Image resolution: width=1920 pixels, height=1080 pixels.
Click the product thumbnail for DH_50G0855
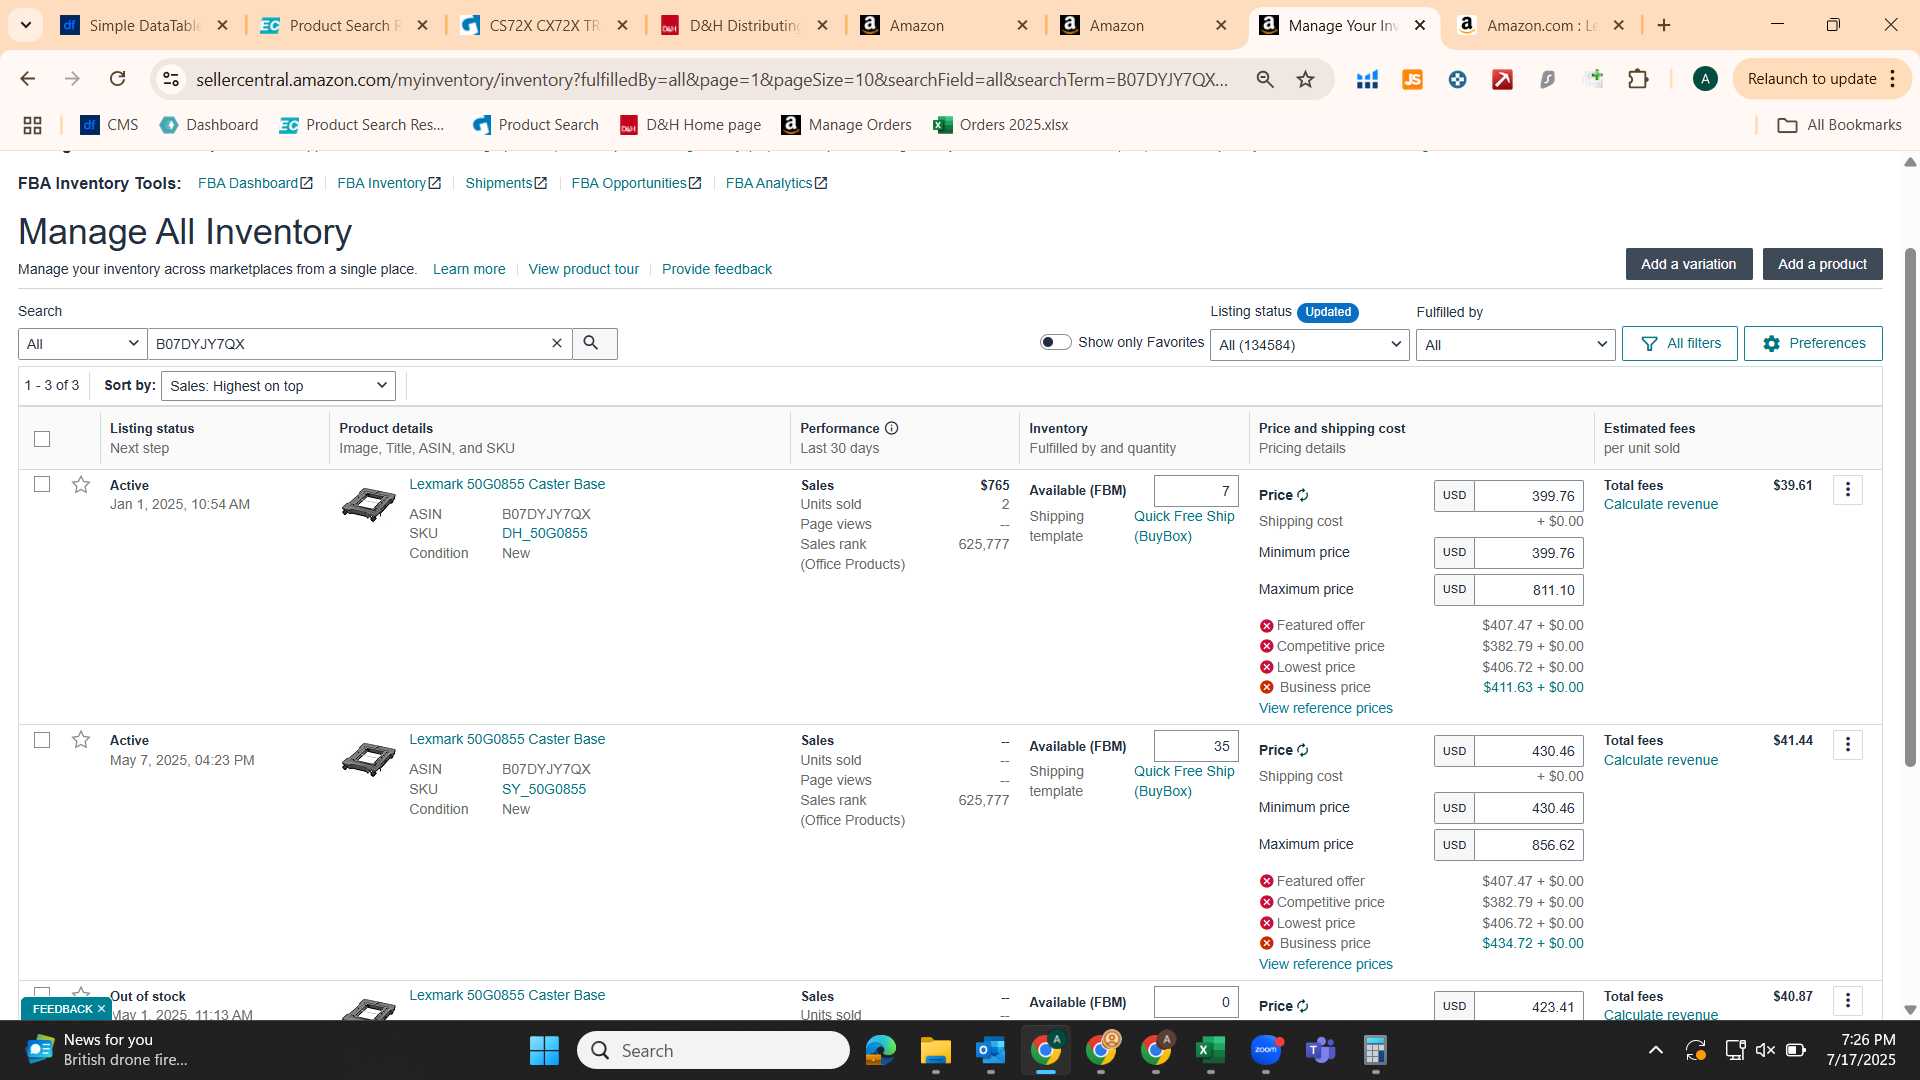point(368,504)
